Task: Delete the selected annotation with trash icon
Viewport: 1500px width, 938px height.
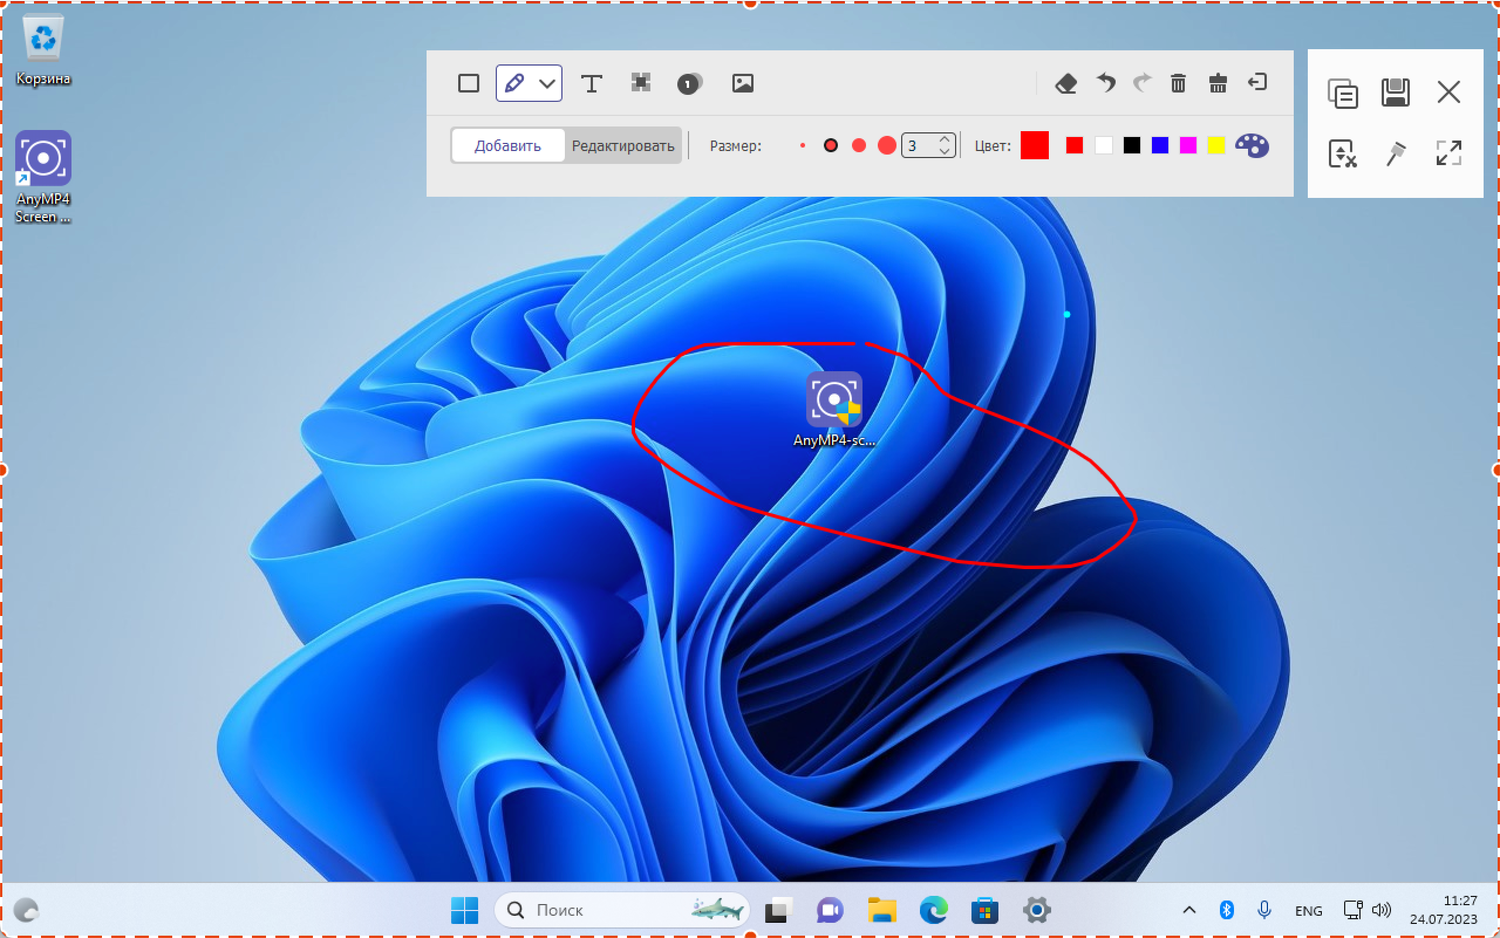Action: (1178, 83)
